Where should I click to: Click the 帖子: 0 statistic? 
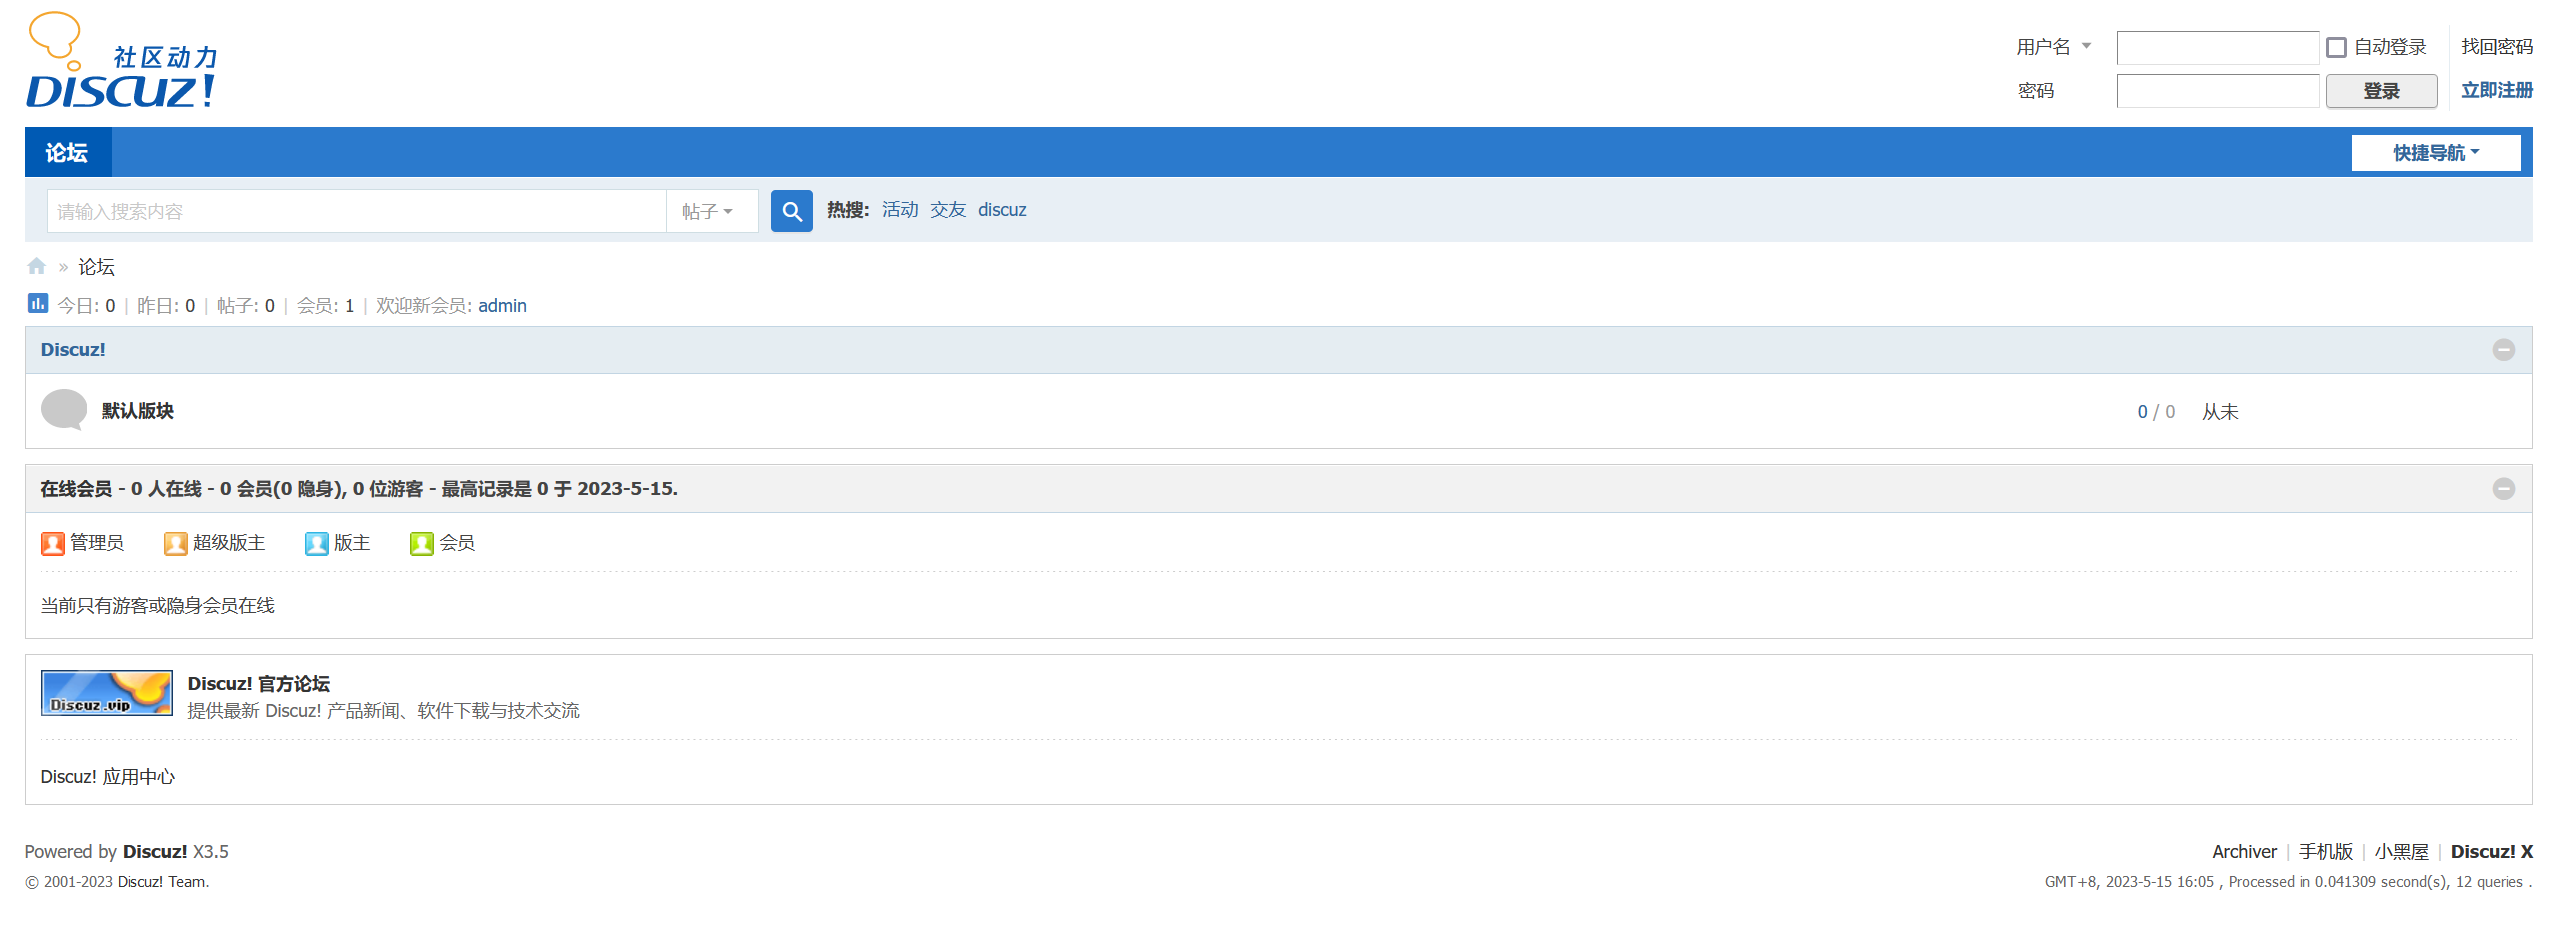(245, 306)
